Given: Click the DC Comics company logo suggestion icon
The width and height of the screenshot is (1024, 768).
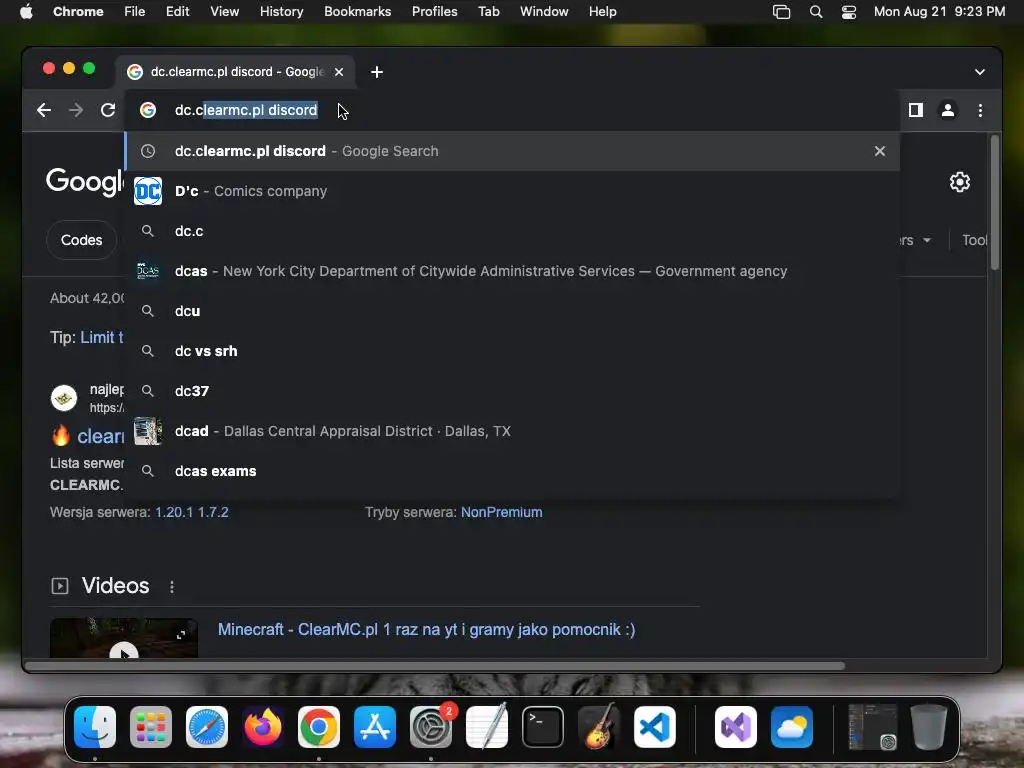Looking at the screenshot, I should (148, 191).
